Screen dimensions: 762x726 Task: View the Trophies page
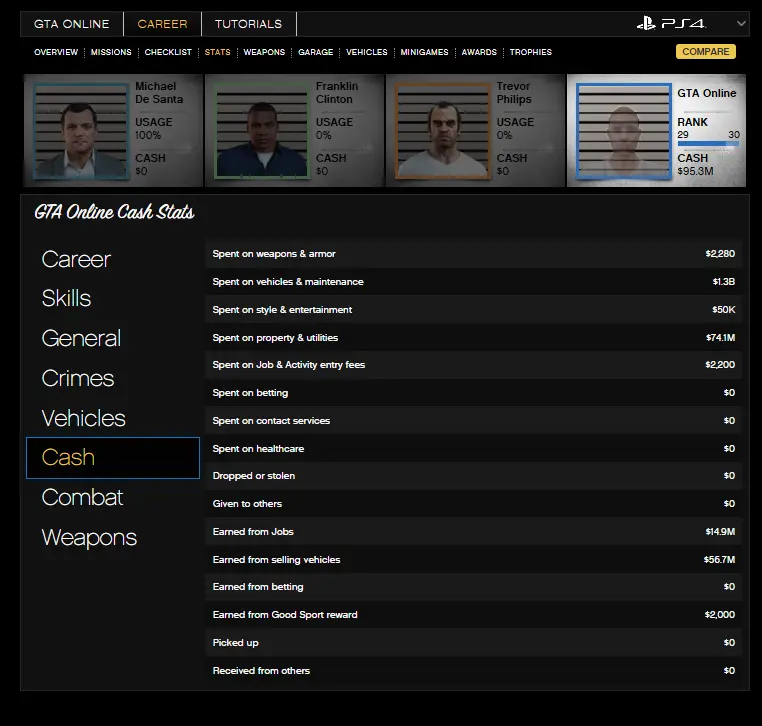pyautogui.click(x=530, y=52)
